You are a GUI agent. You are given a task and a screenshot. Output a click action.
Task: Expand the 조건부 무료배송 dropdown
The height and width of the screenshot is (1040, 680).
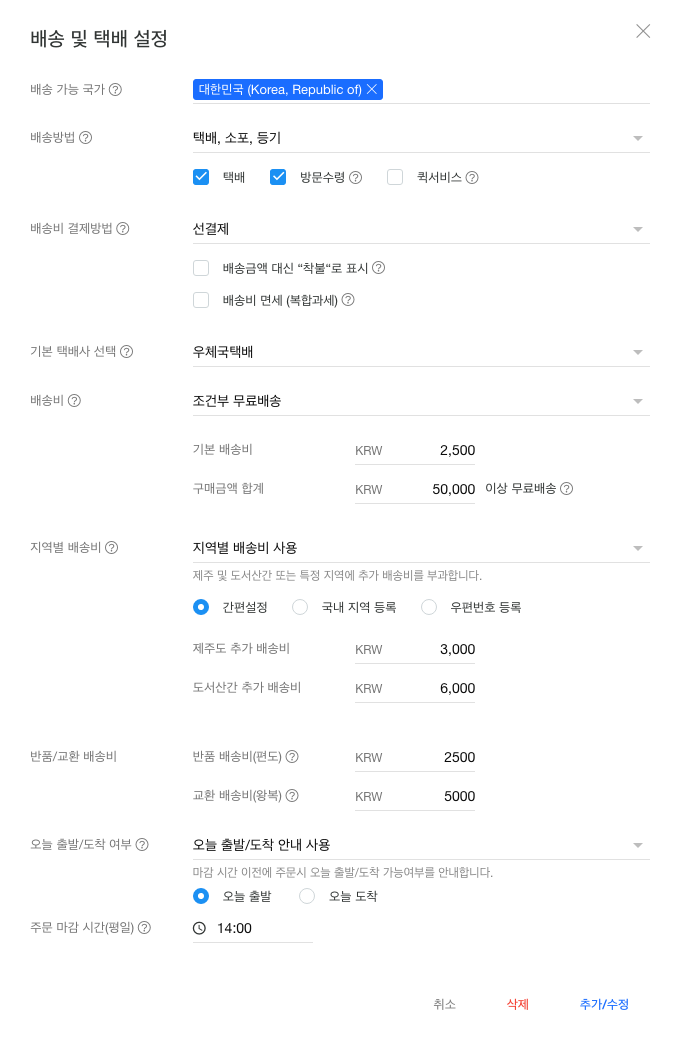(x=421, y=401)
